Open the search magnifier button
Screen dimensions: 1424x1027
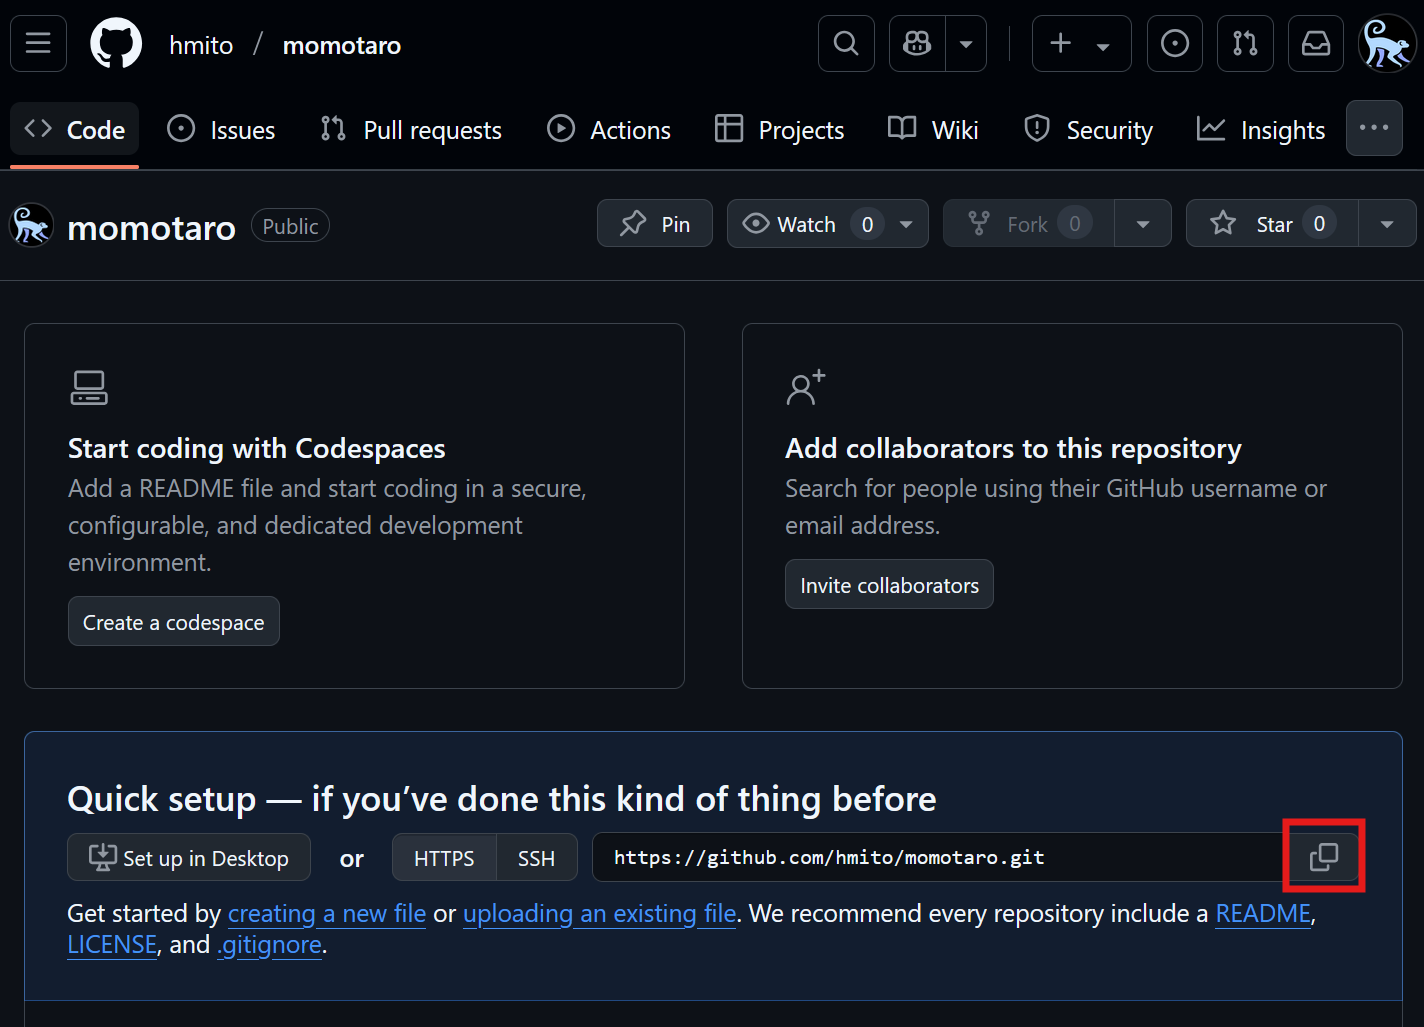846,44
